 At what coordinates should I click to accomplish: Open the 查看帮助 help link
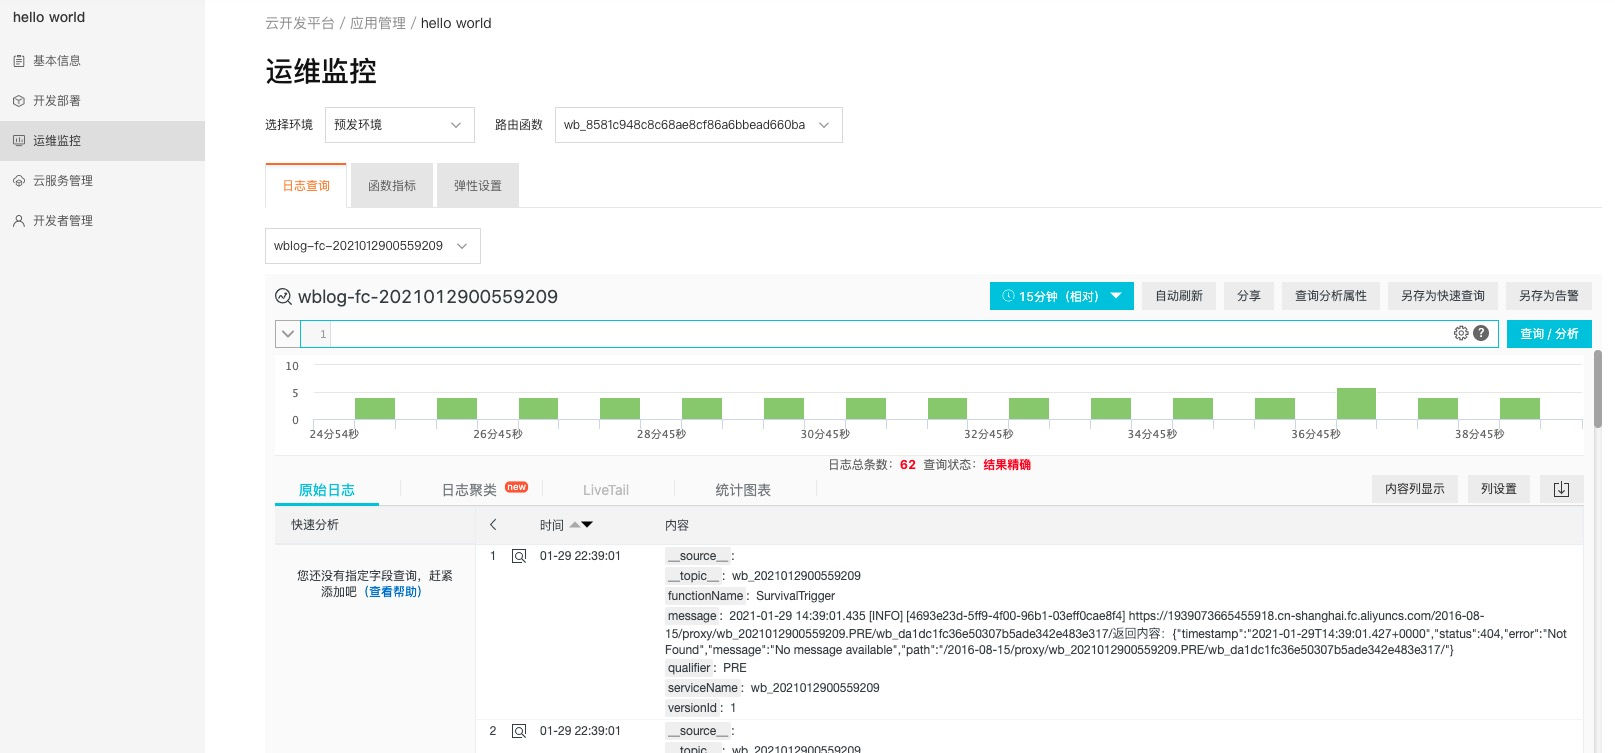click(x=393, y=592)
